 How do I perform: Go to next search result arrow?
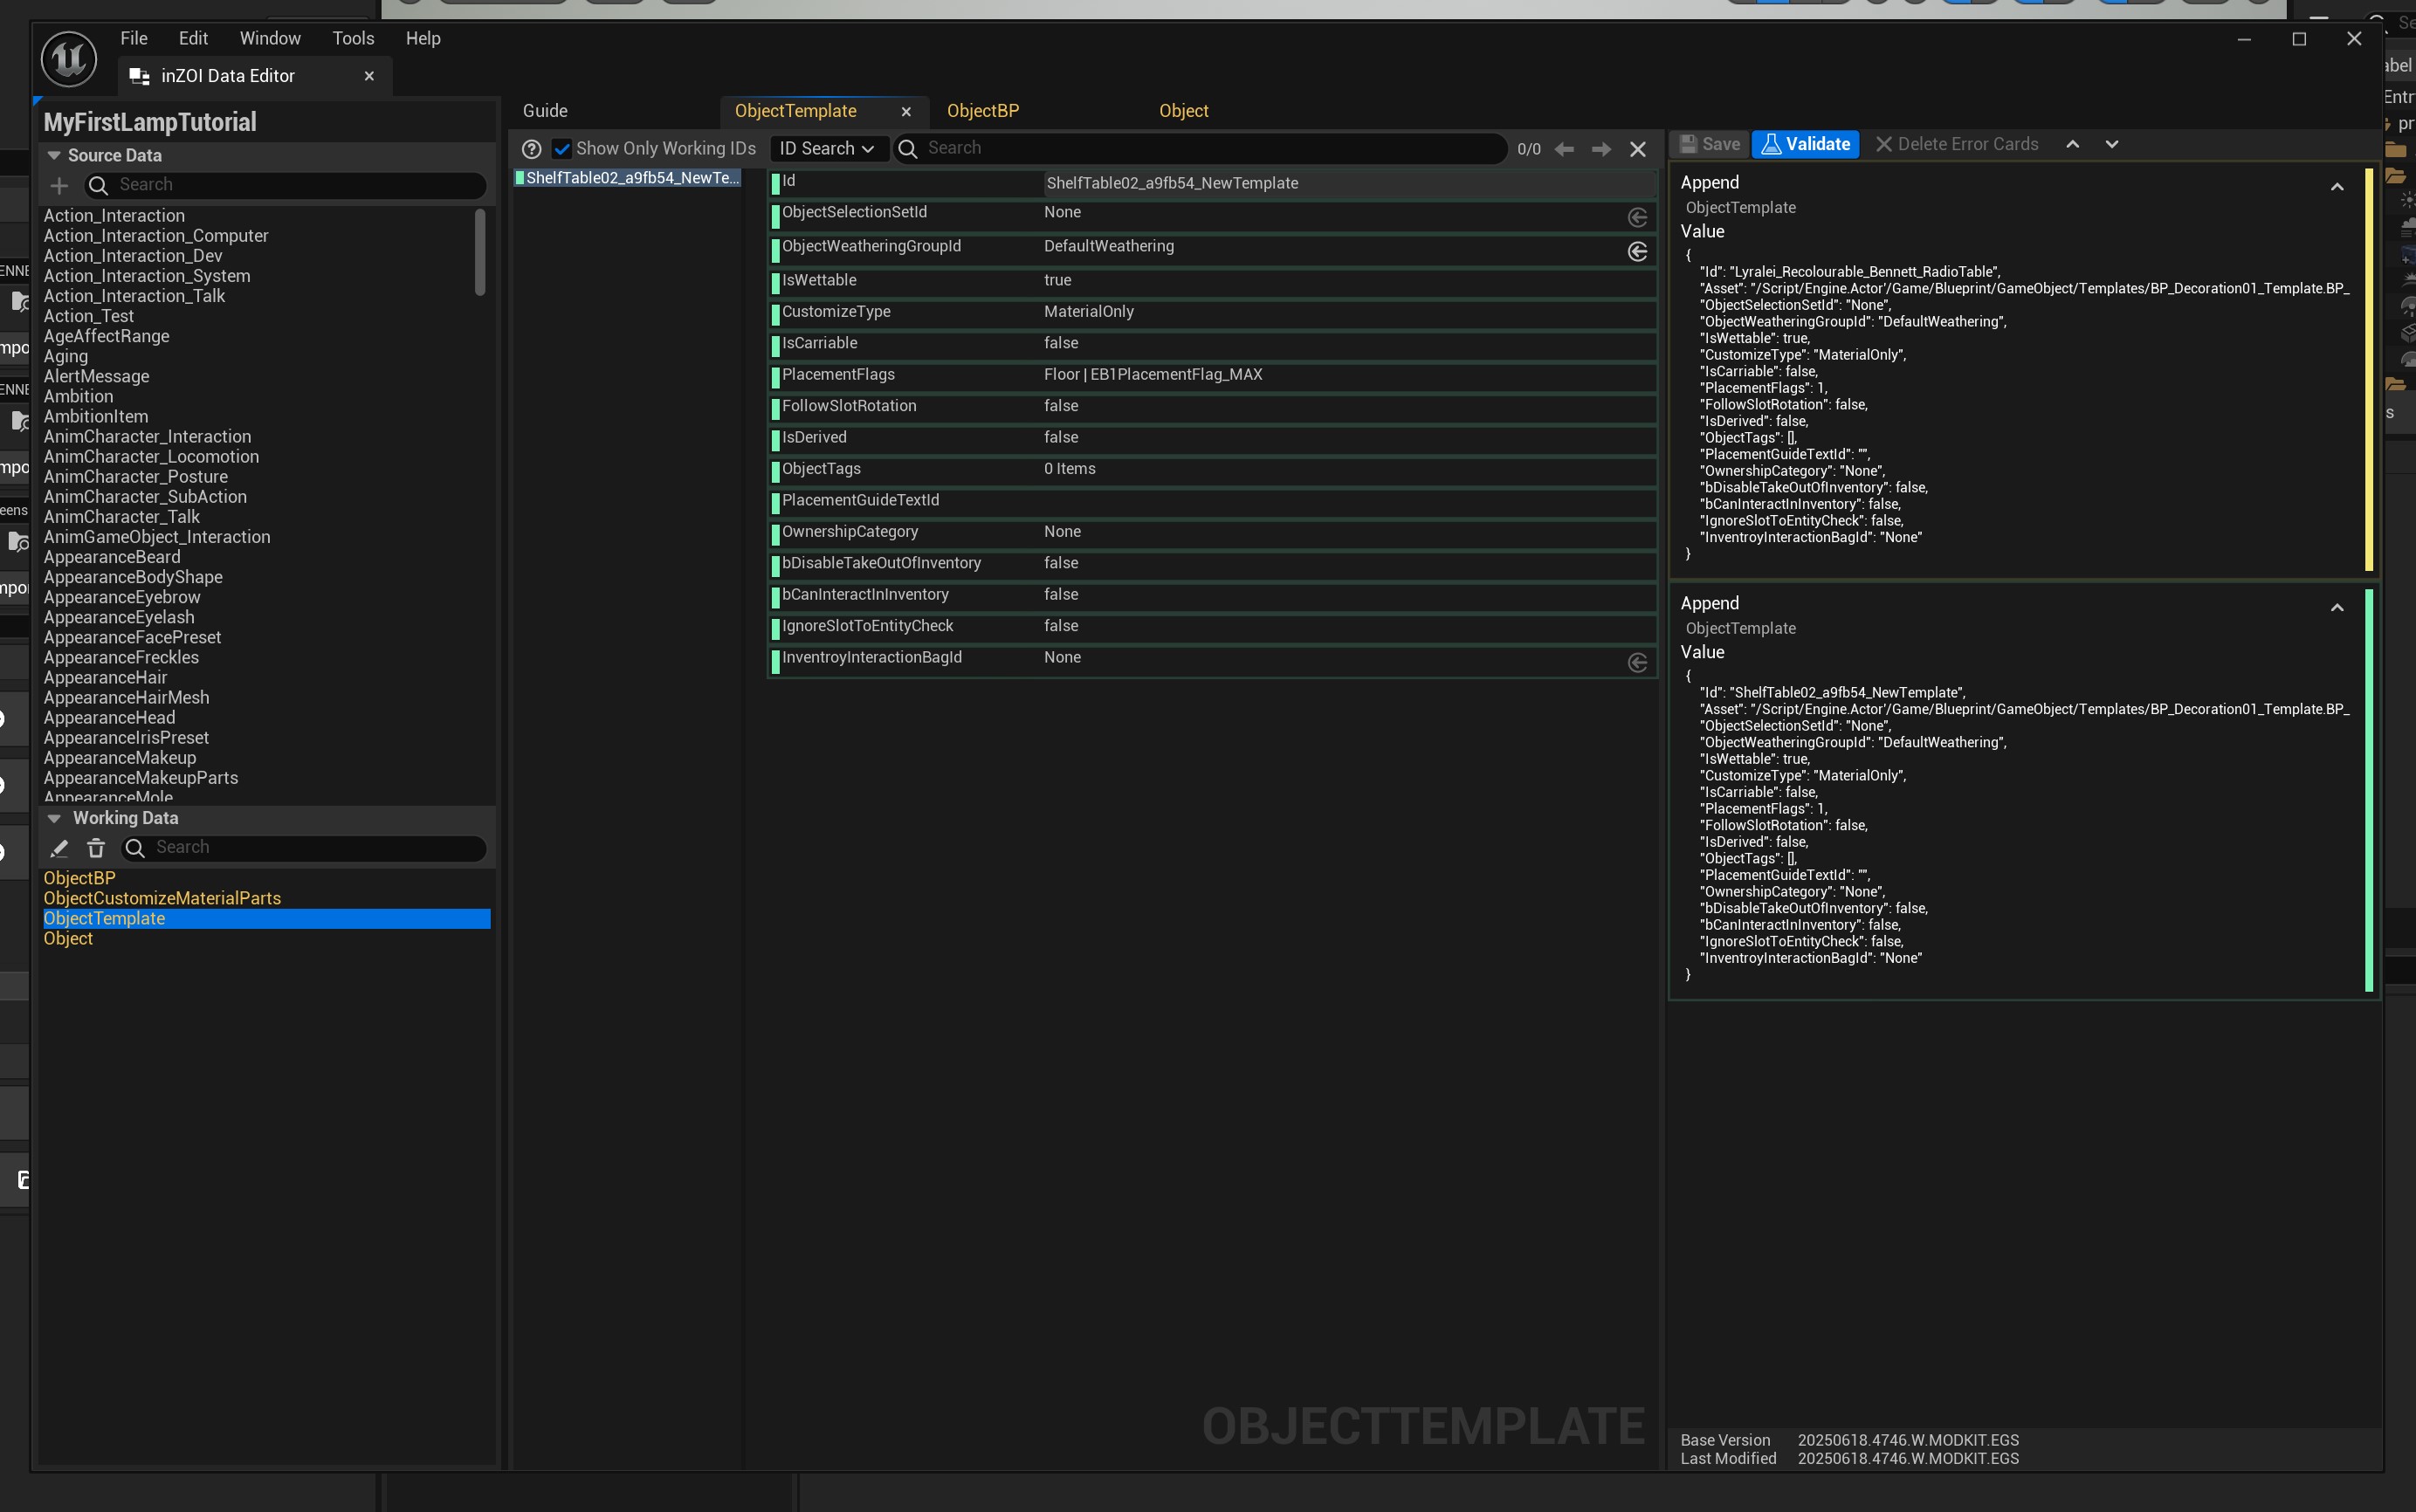1601,149
